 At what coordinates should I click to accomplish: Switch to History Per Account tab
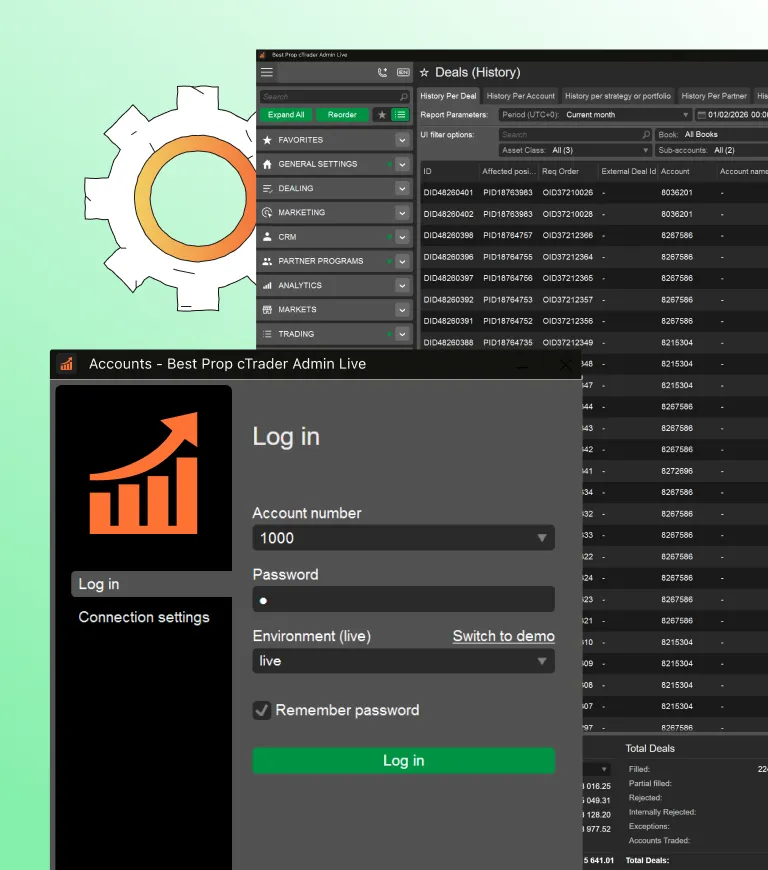(521, 96)
